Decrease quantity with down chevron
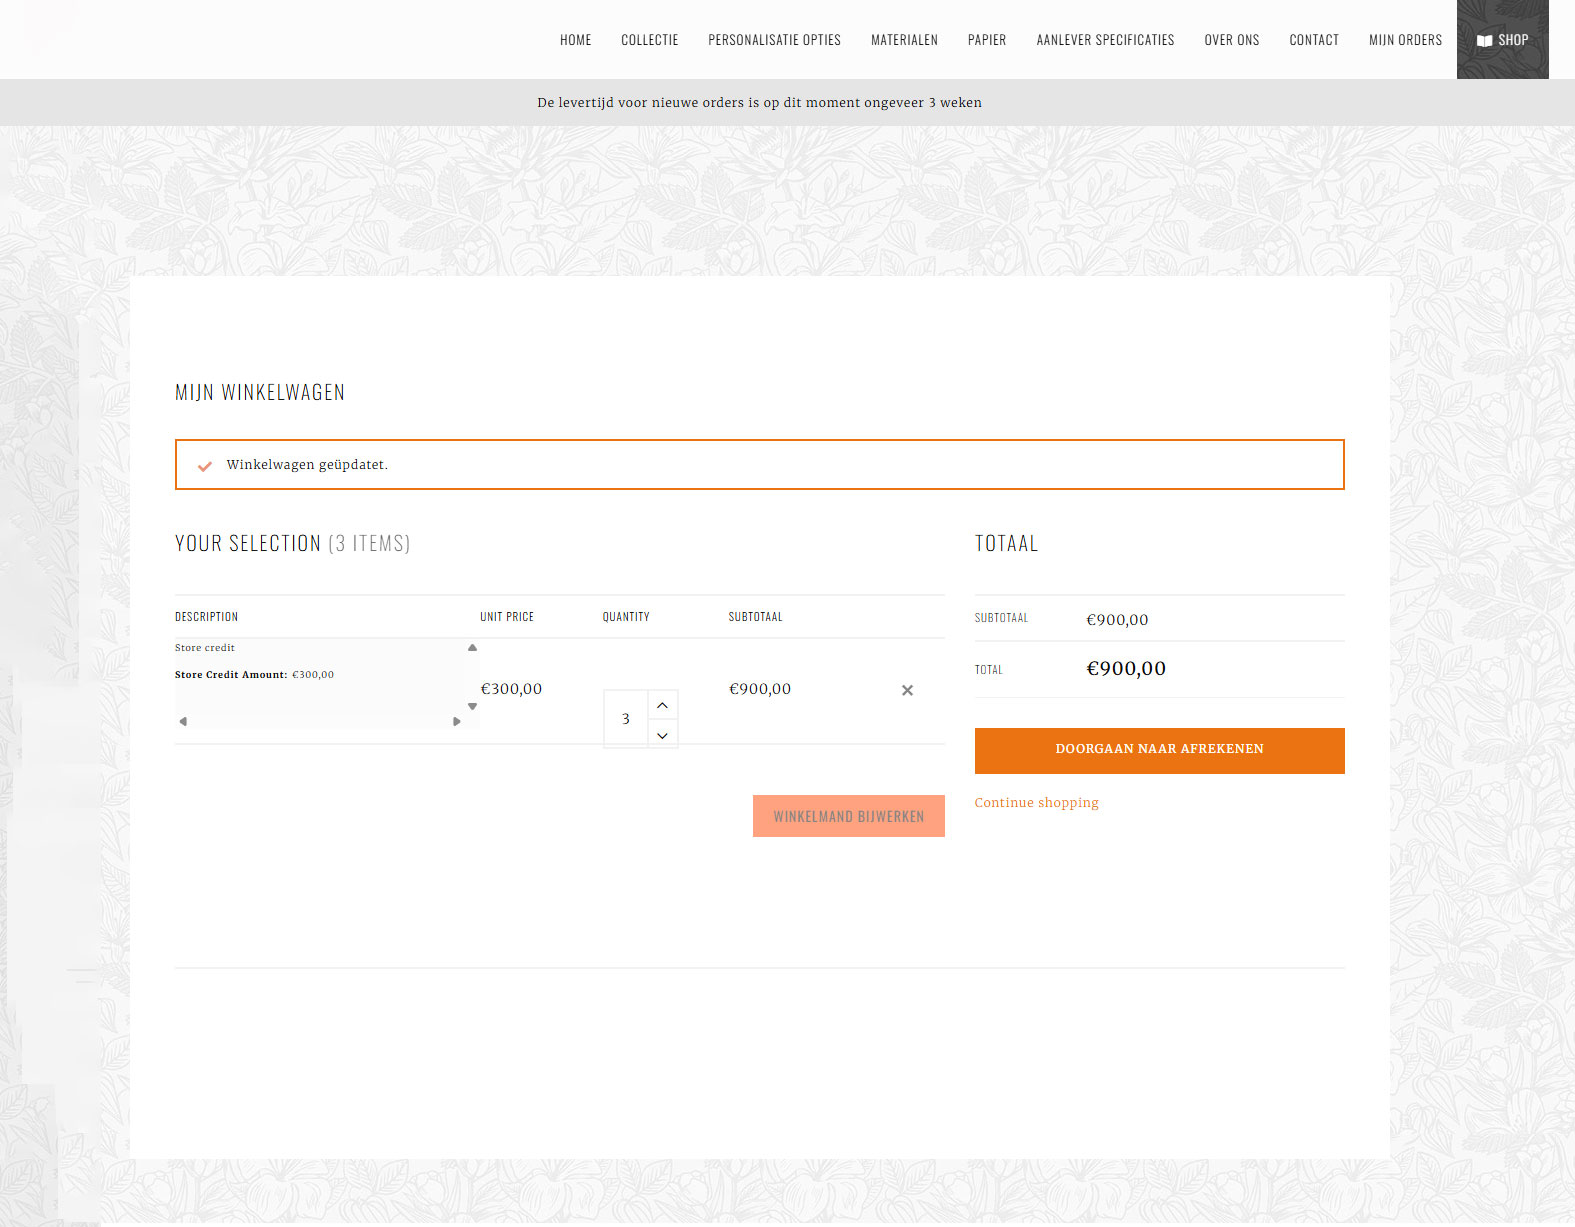1575x1227 pixels. pos(662,735)
